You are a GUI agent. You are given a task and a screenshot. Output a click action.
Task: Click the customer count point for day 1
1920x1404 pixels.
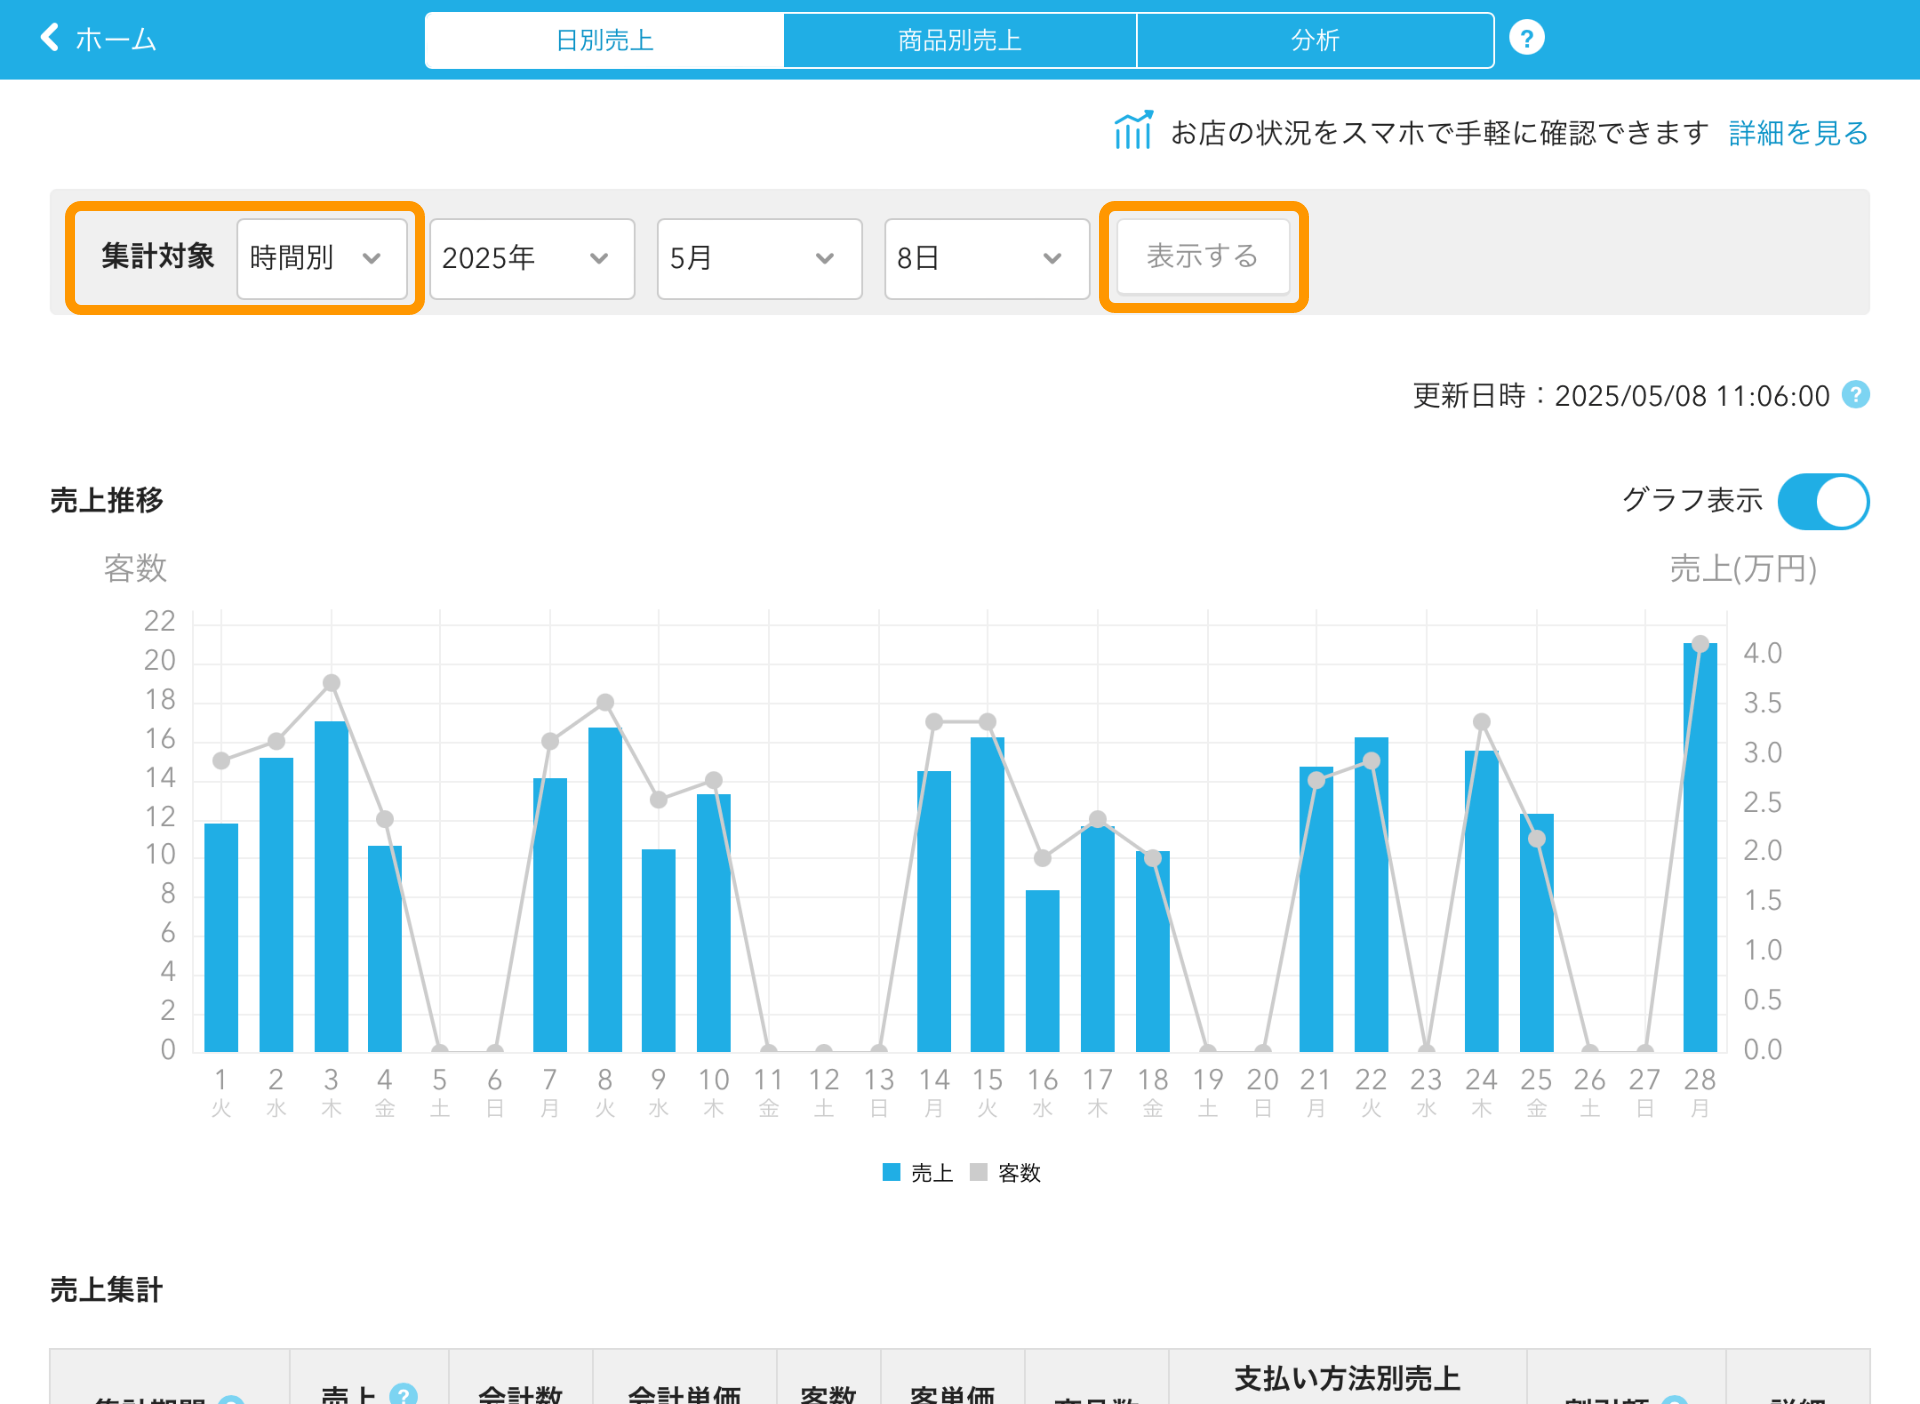coord(221,760)
